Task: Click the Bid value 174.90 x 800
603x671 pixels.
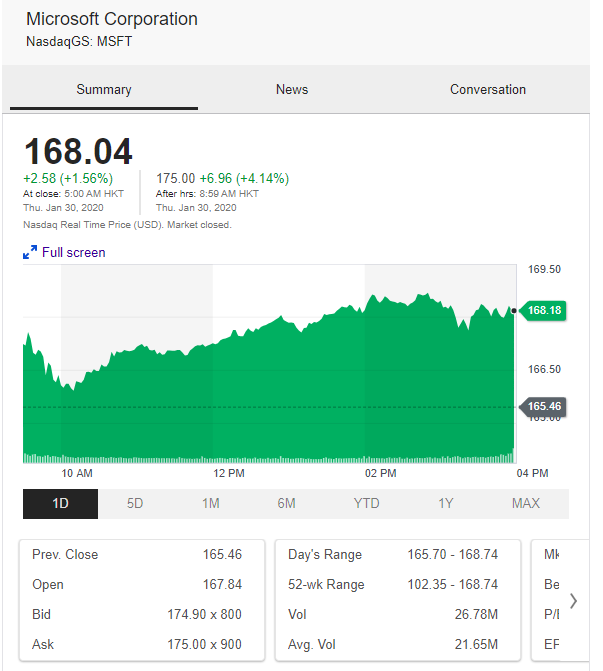Action: (205, 615)
